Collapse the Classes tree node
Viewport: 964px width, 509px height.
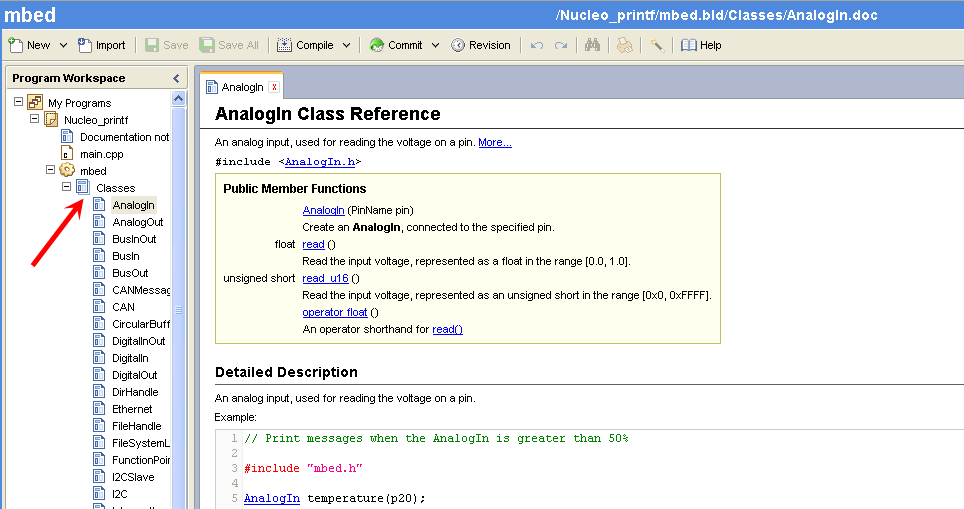coord(66,186)
